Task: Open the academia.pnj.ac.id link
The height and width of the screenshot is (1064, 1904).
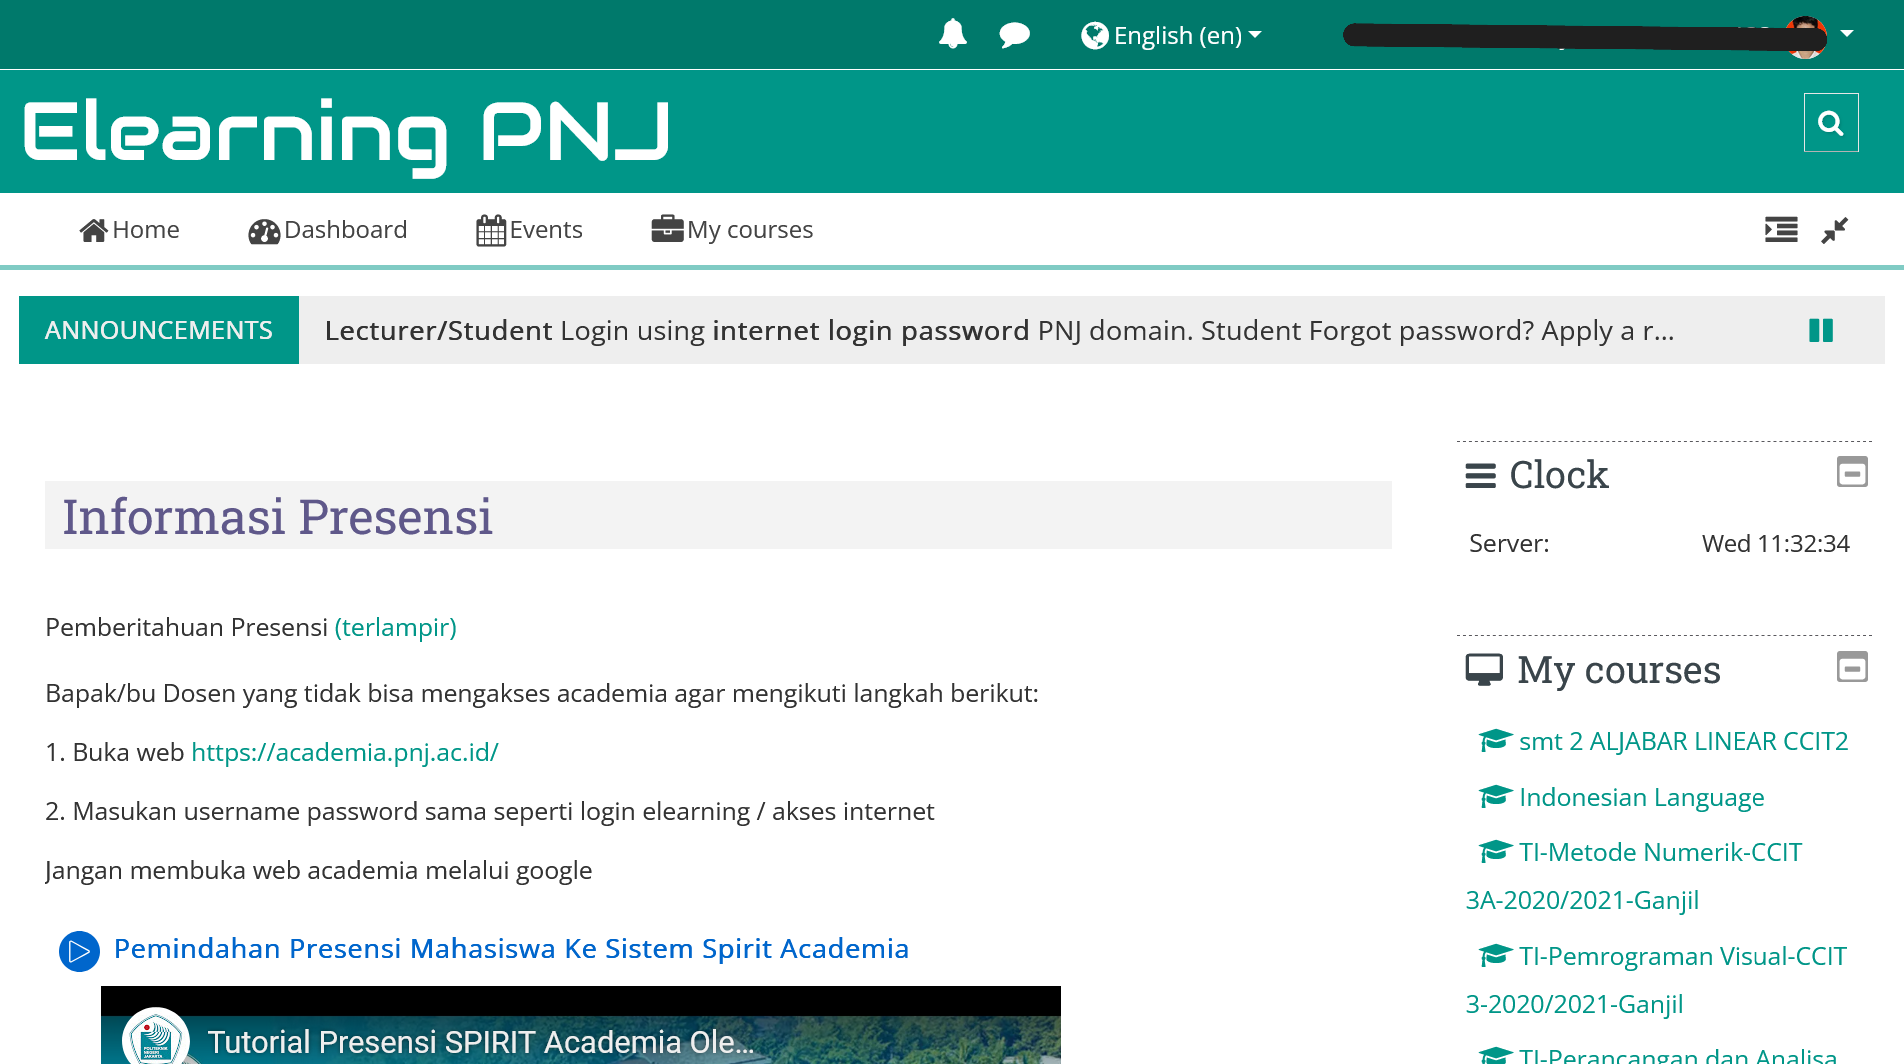Action: pos(344,751)
